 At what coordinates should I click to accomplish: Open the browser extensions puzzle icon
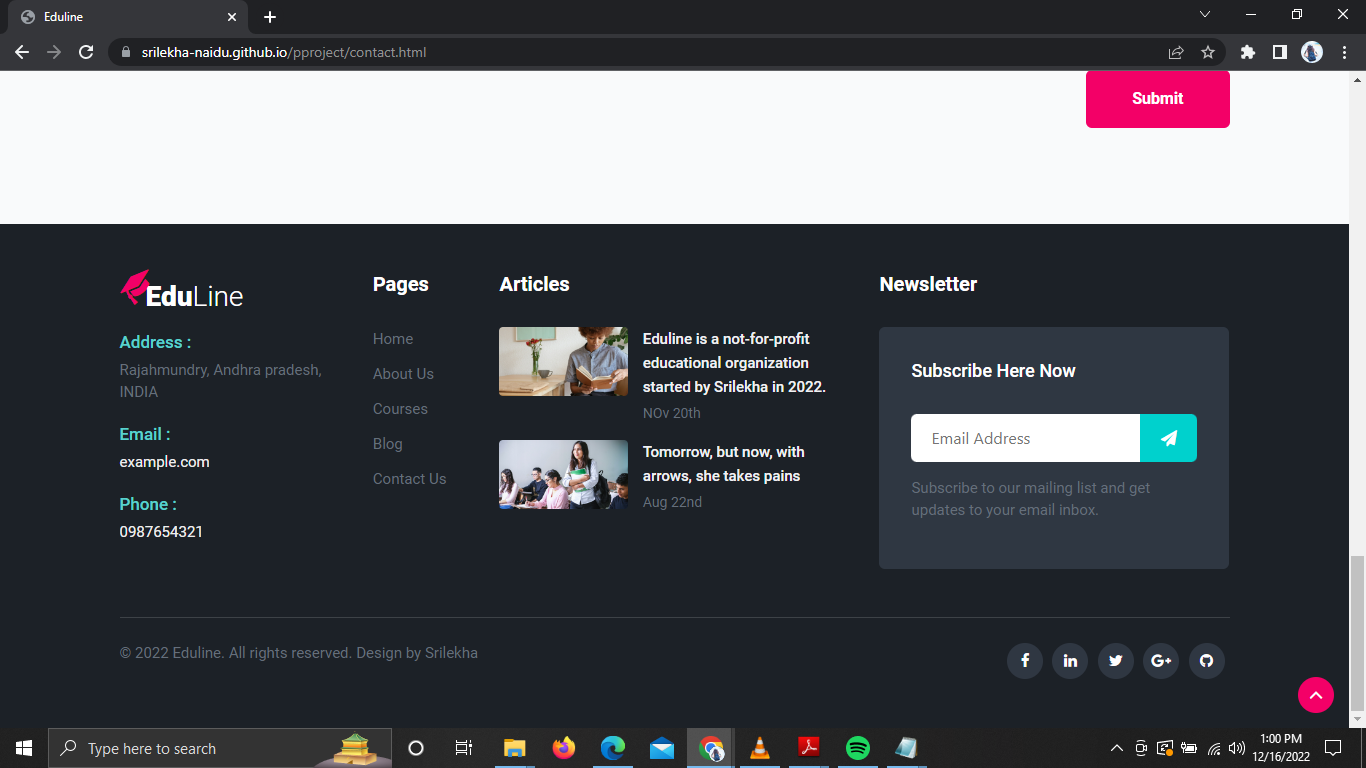point(1247,52)
